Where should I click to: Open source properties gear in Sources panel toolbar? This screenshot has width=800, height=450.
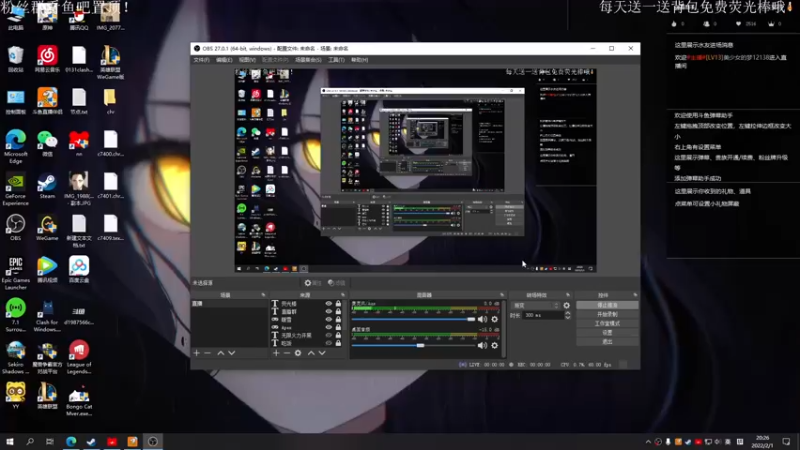pyautogui.click(x=298, y=353)
